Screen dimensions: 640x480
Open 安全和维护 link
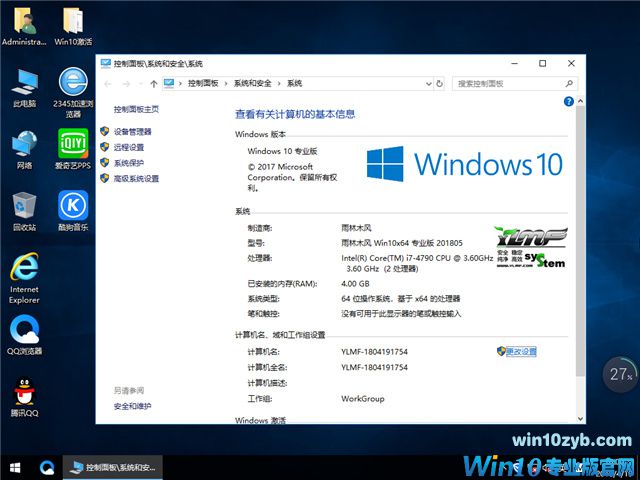click(x=132, y=406)
